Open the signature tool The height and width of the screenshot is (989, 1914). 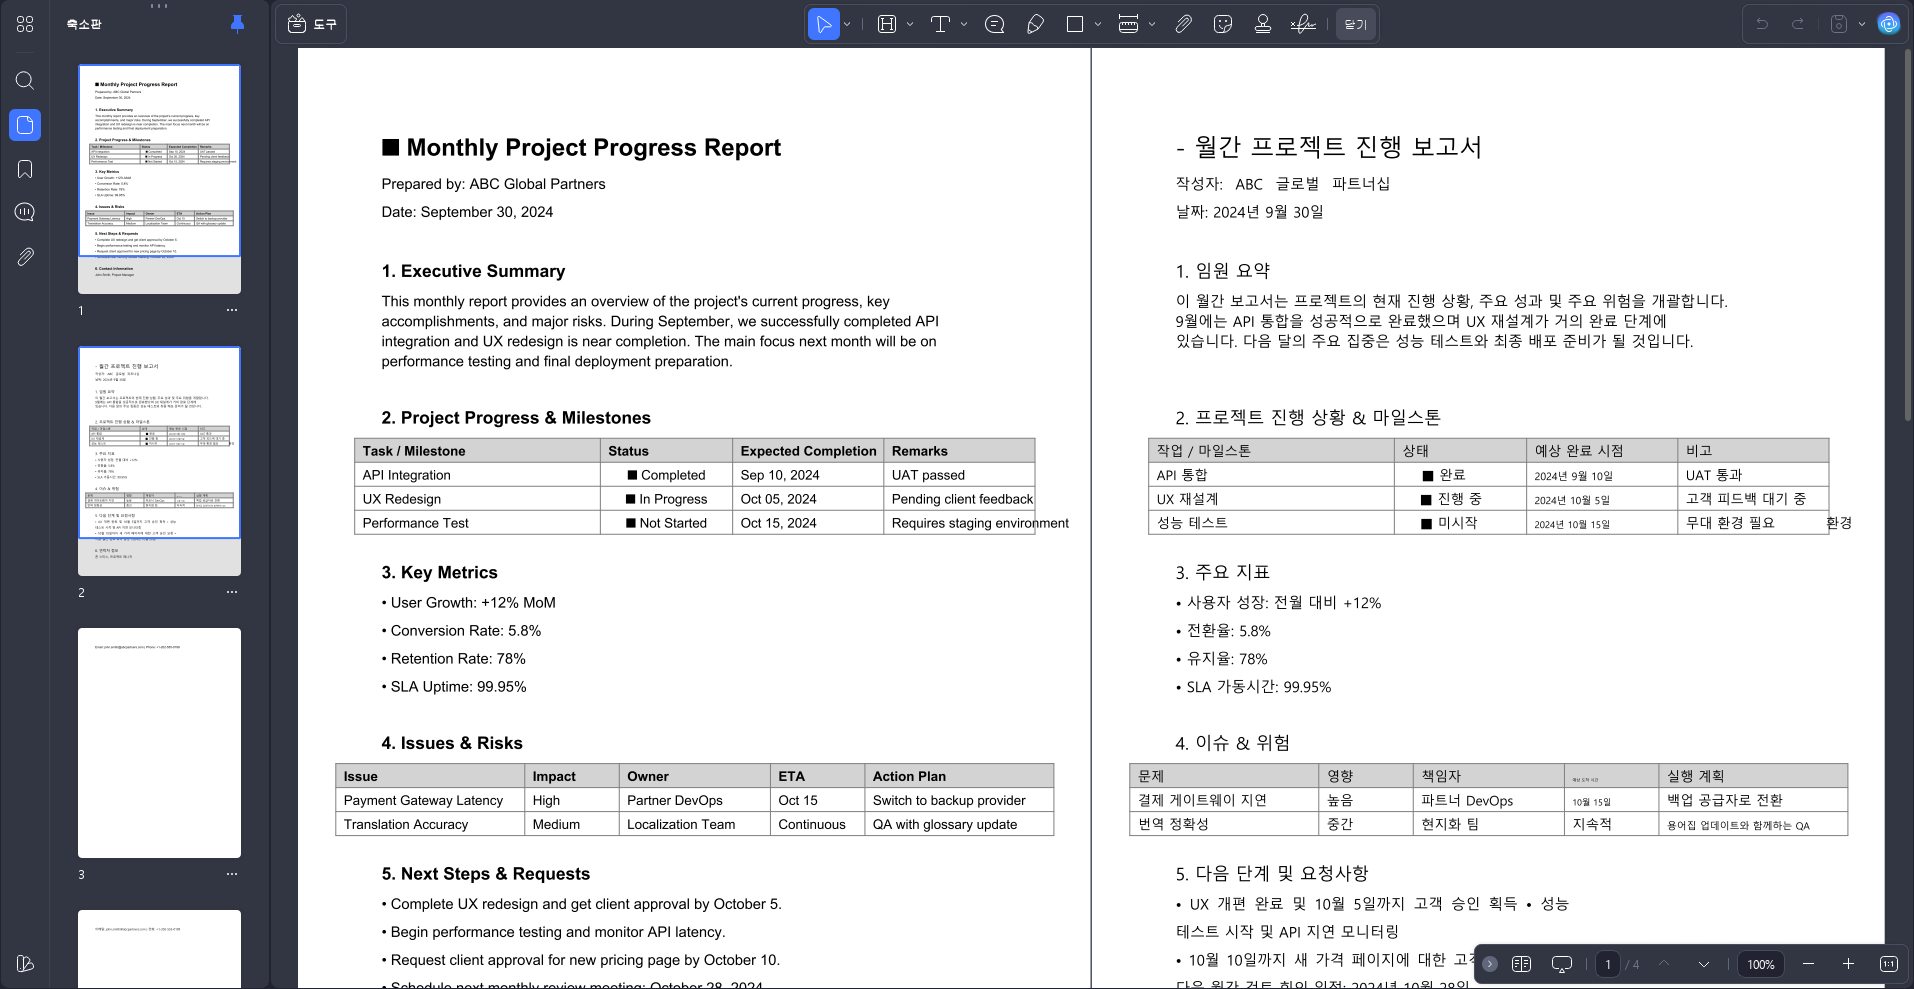pyautogui.click(x=1303, y=24)
